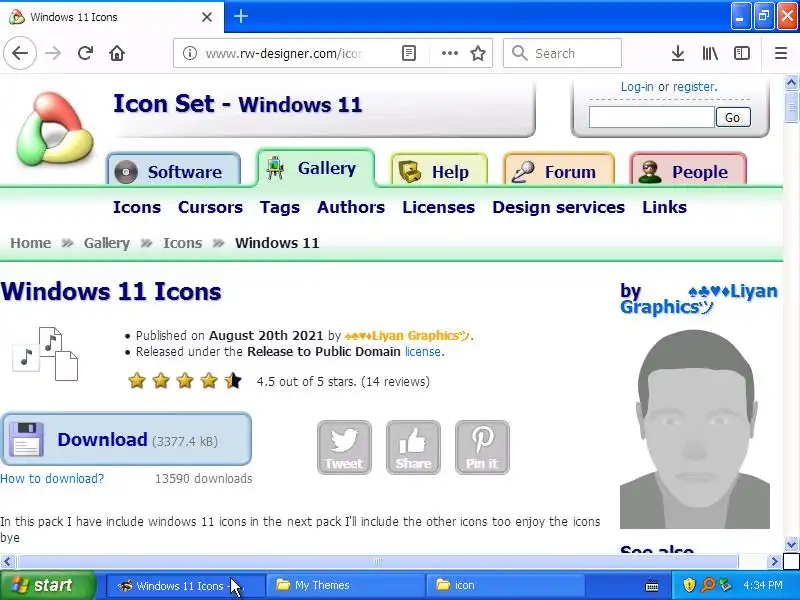Viewport: 800px width, 600px height.
Task: Open the Software tab
Action: click(x=173, y=171)
